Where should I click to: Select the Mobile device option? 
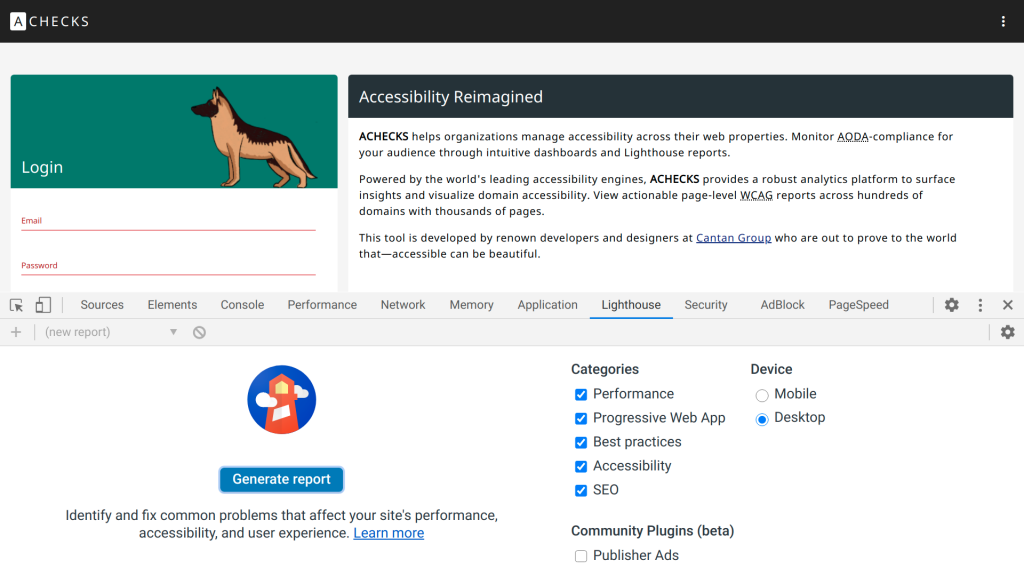point(761,395)
